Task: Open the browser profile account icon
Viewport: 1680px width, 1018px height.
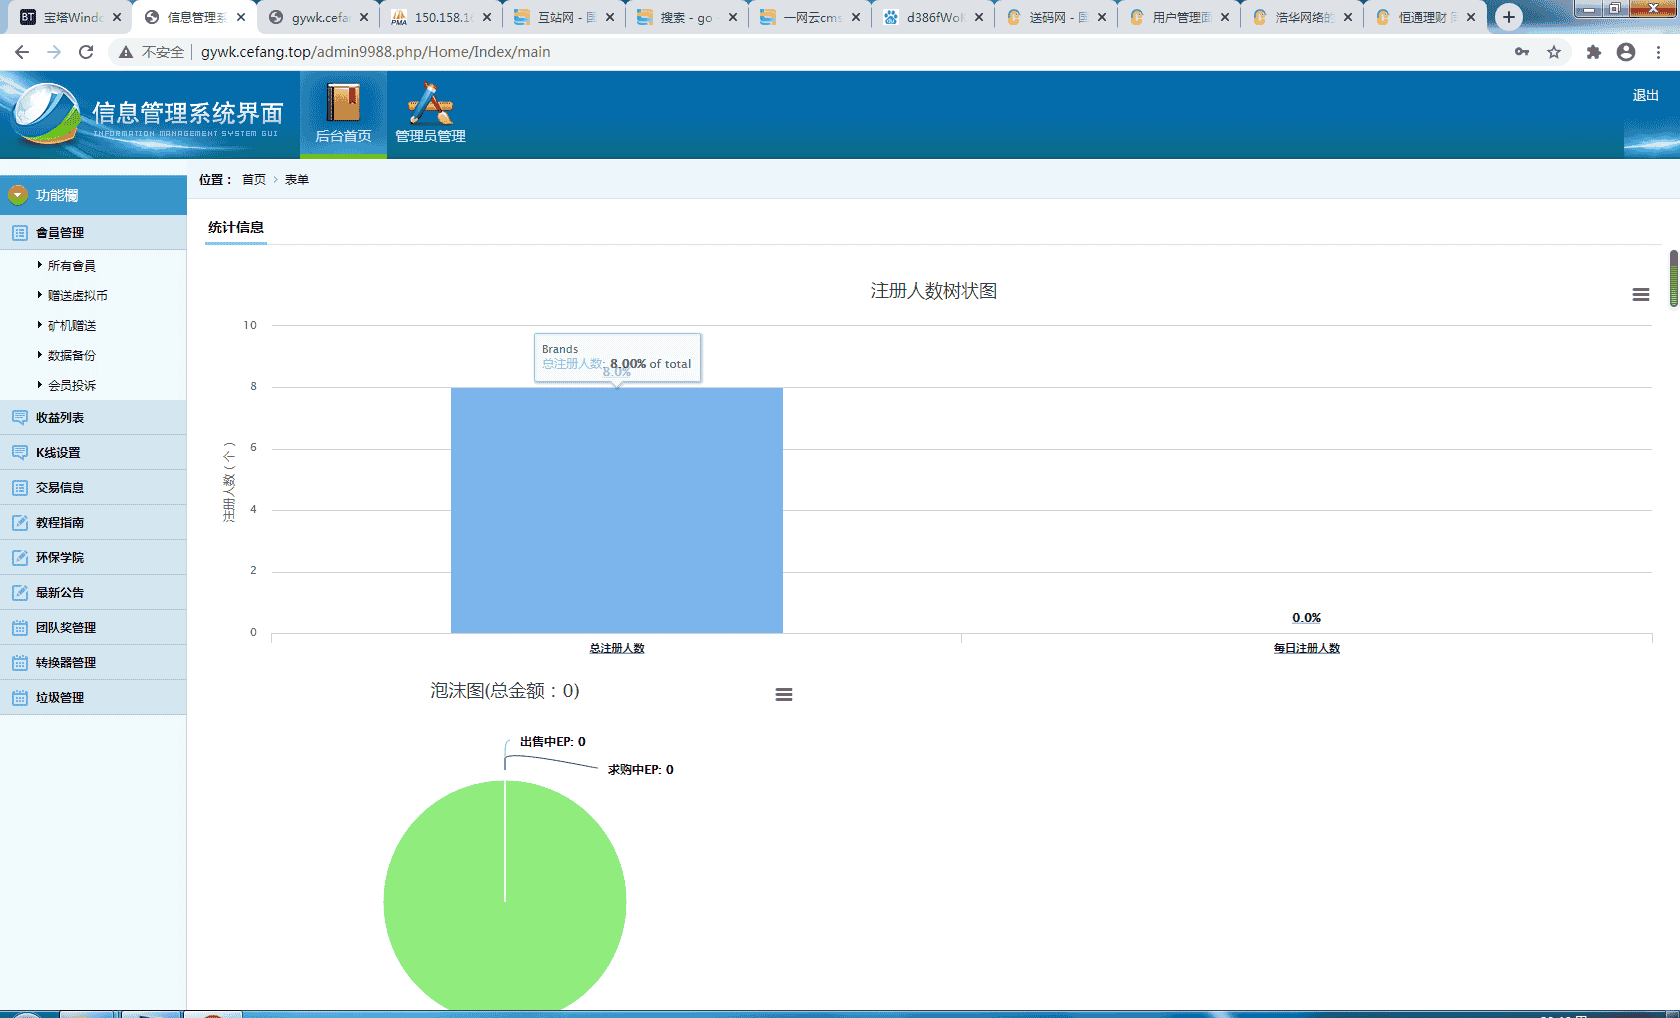Action: [x=1626, y=52]
